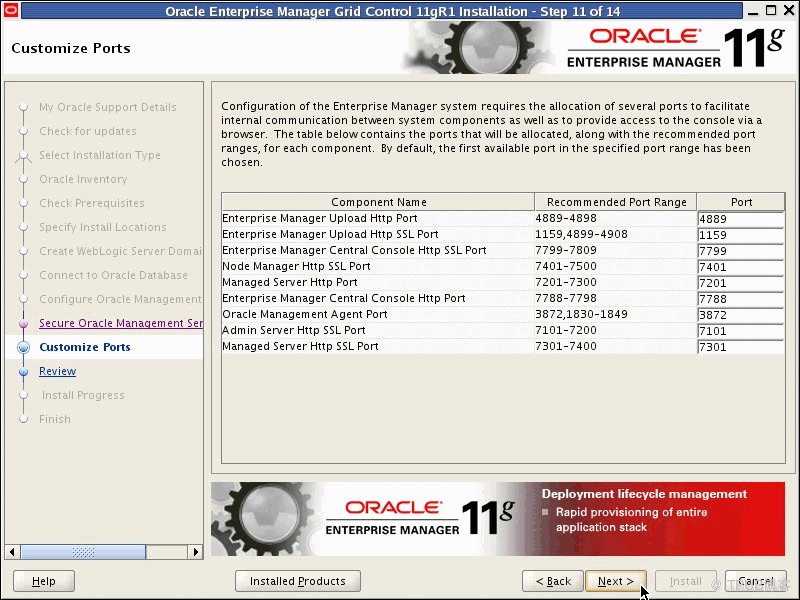Click the Select Installation Type step
The height and width of the screenshot is (600, 800).
[x=100, y=155]
